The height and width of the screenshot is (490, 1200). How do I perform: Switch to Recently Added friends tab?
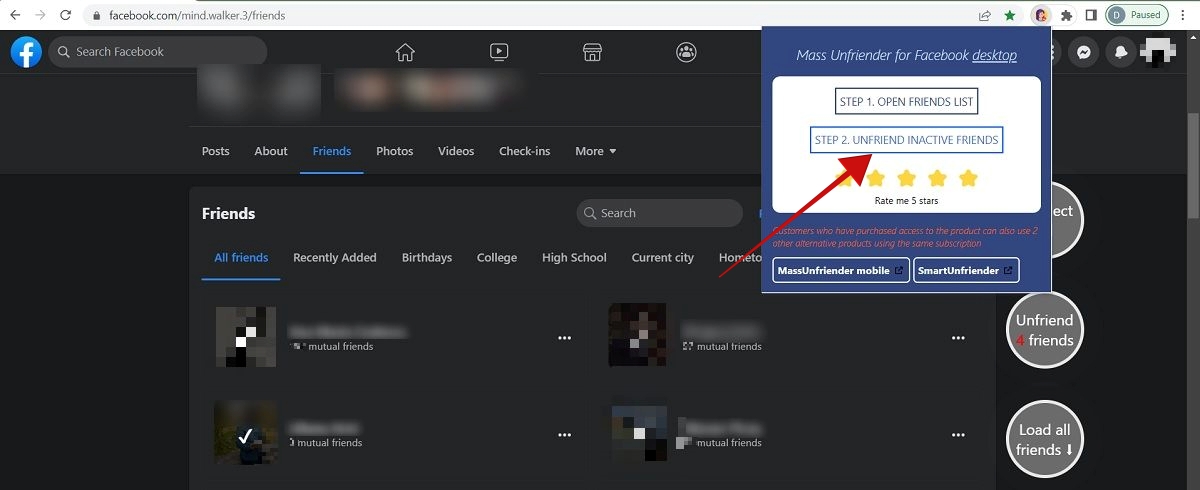[335, 257]
